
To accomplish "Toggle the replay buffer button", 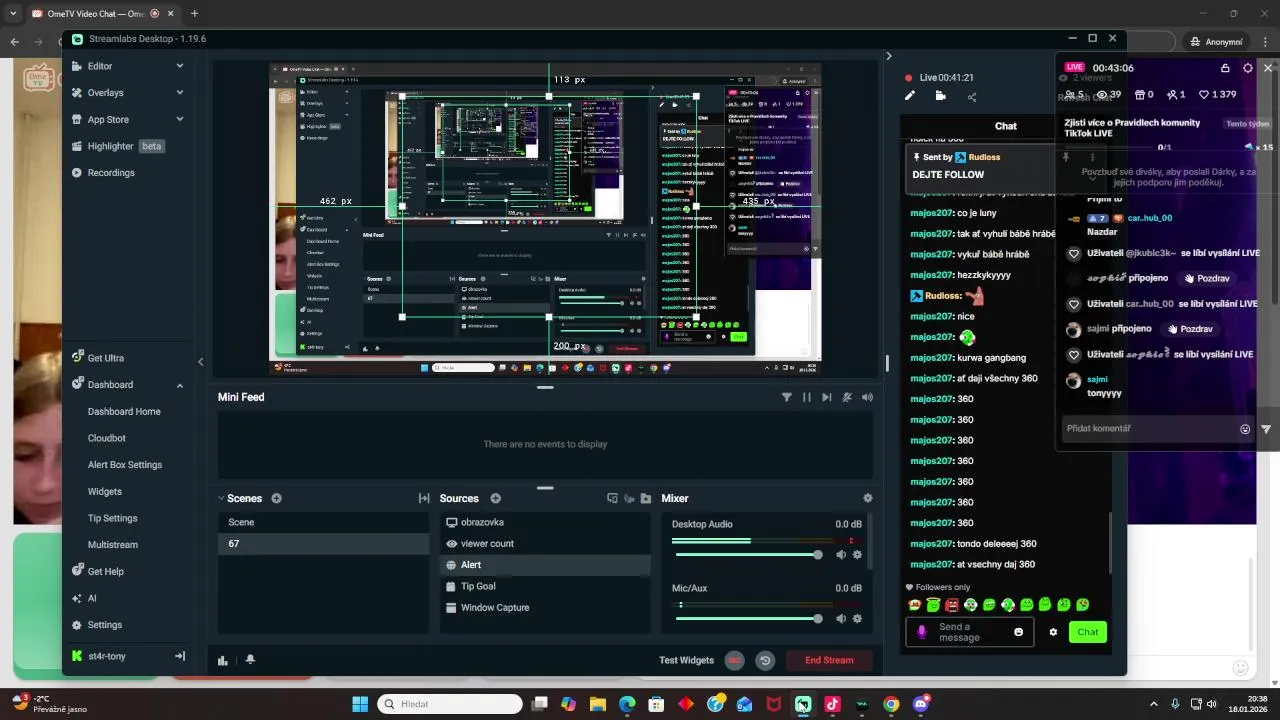I will (x=765, y=660).
